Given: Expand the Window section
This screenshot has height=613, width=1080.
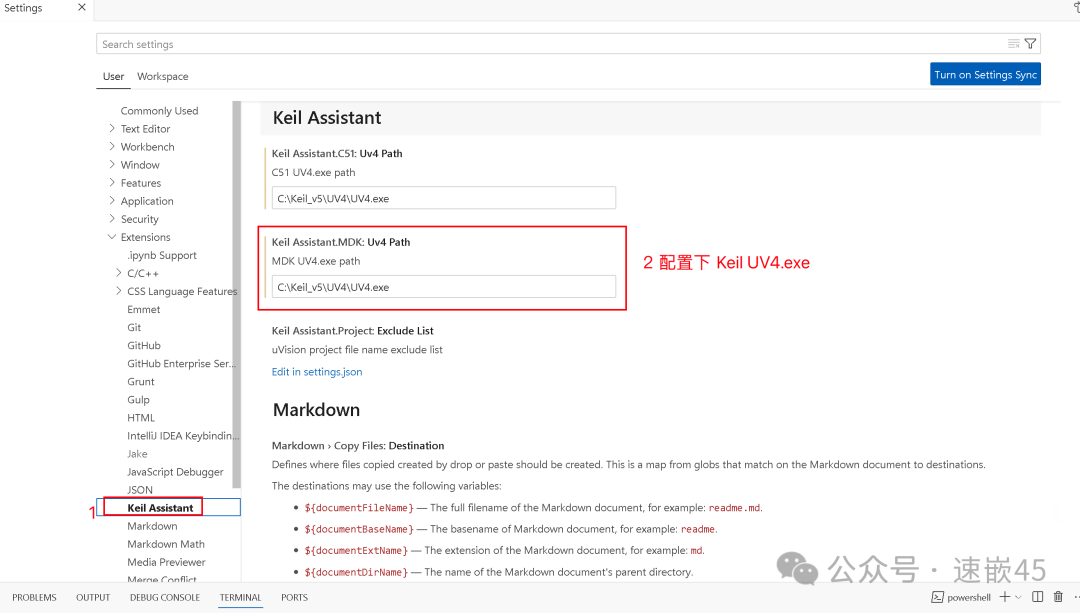Looking at the screenshot, I should click(112, 164).
